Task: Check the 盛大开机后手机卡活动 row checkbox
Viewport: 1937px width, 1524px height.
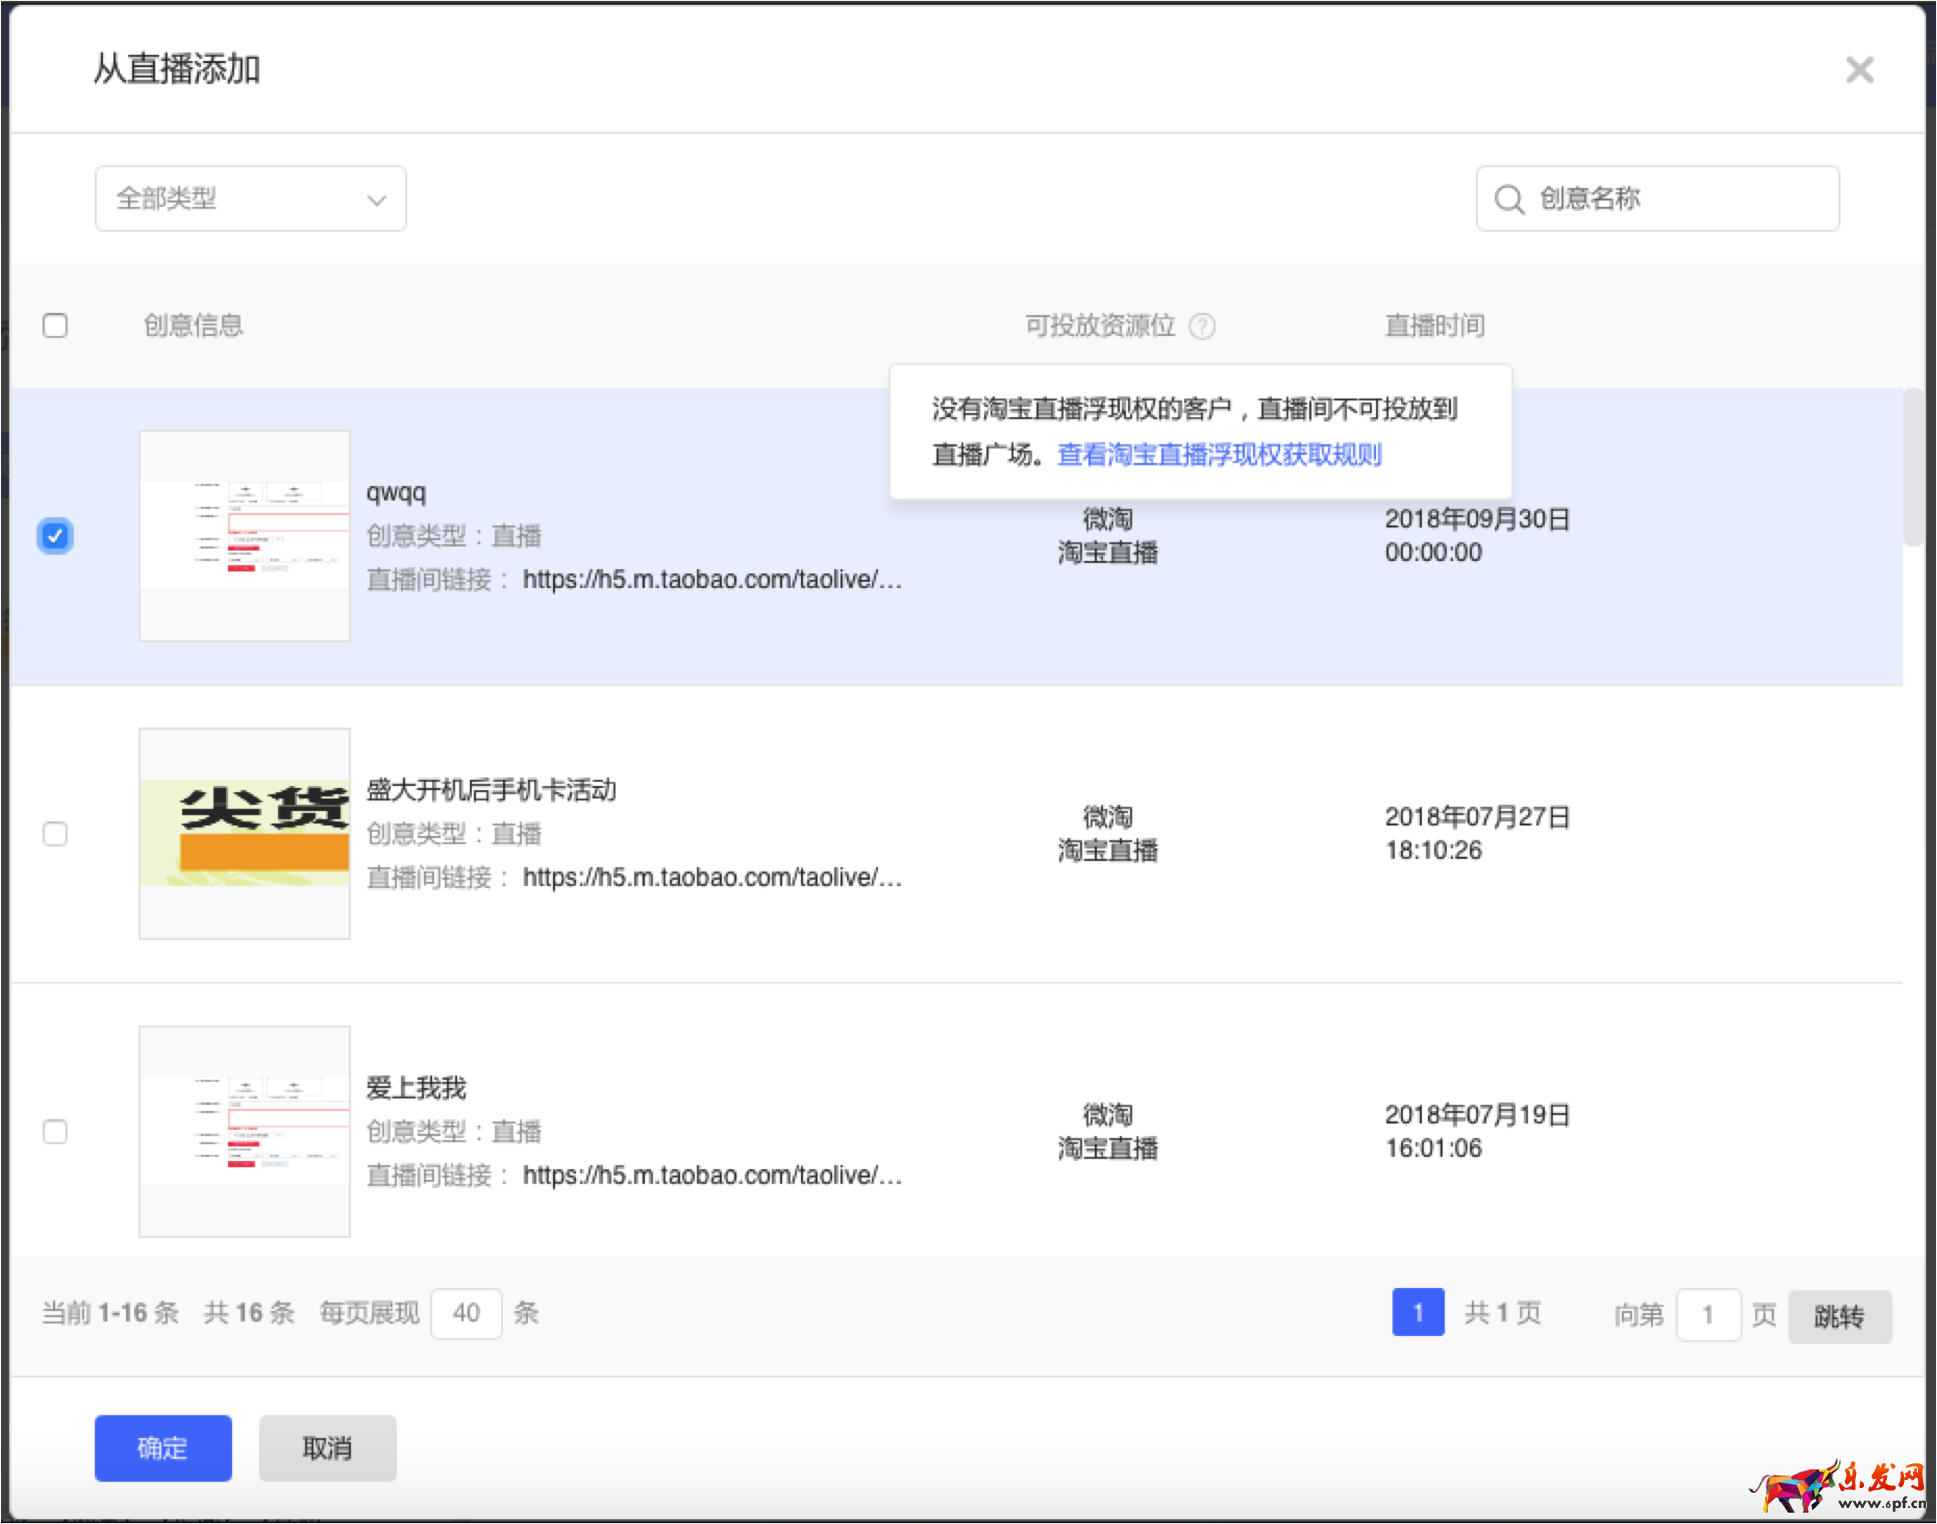Action: (55, 833)
